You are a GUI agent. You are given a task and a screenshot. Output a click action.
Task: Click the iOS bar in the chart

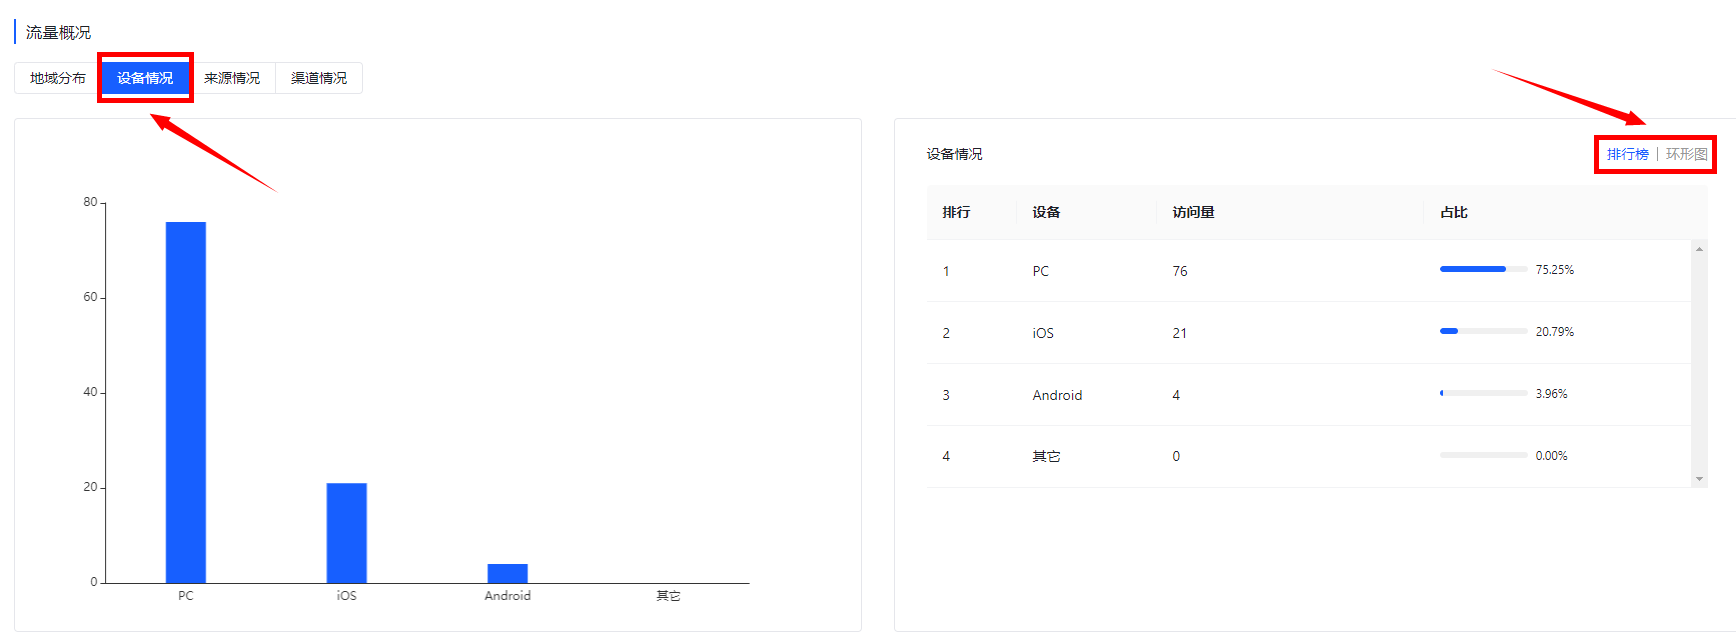click(x=346, y=533)
